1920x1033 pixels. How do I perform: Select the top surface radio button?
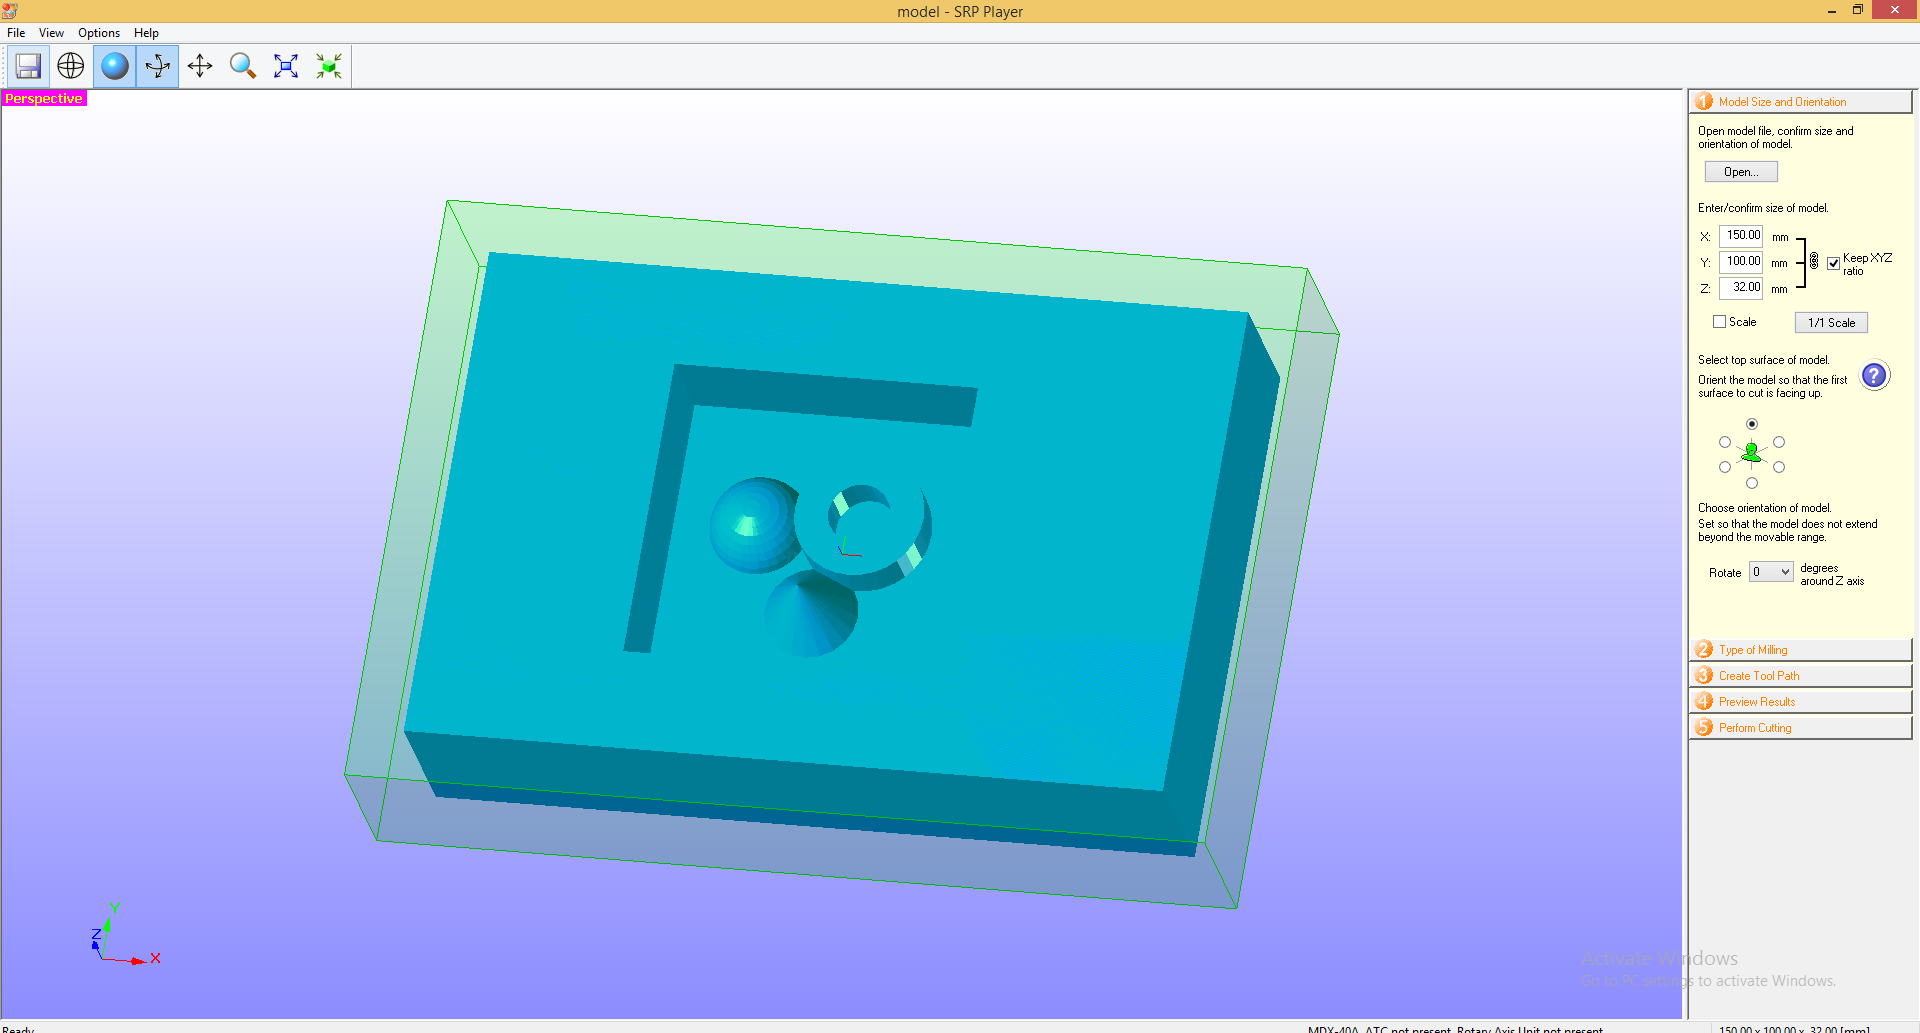[x=1752, y=424]
